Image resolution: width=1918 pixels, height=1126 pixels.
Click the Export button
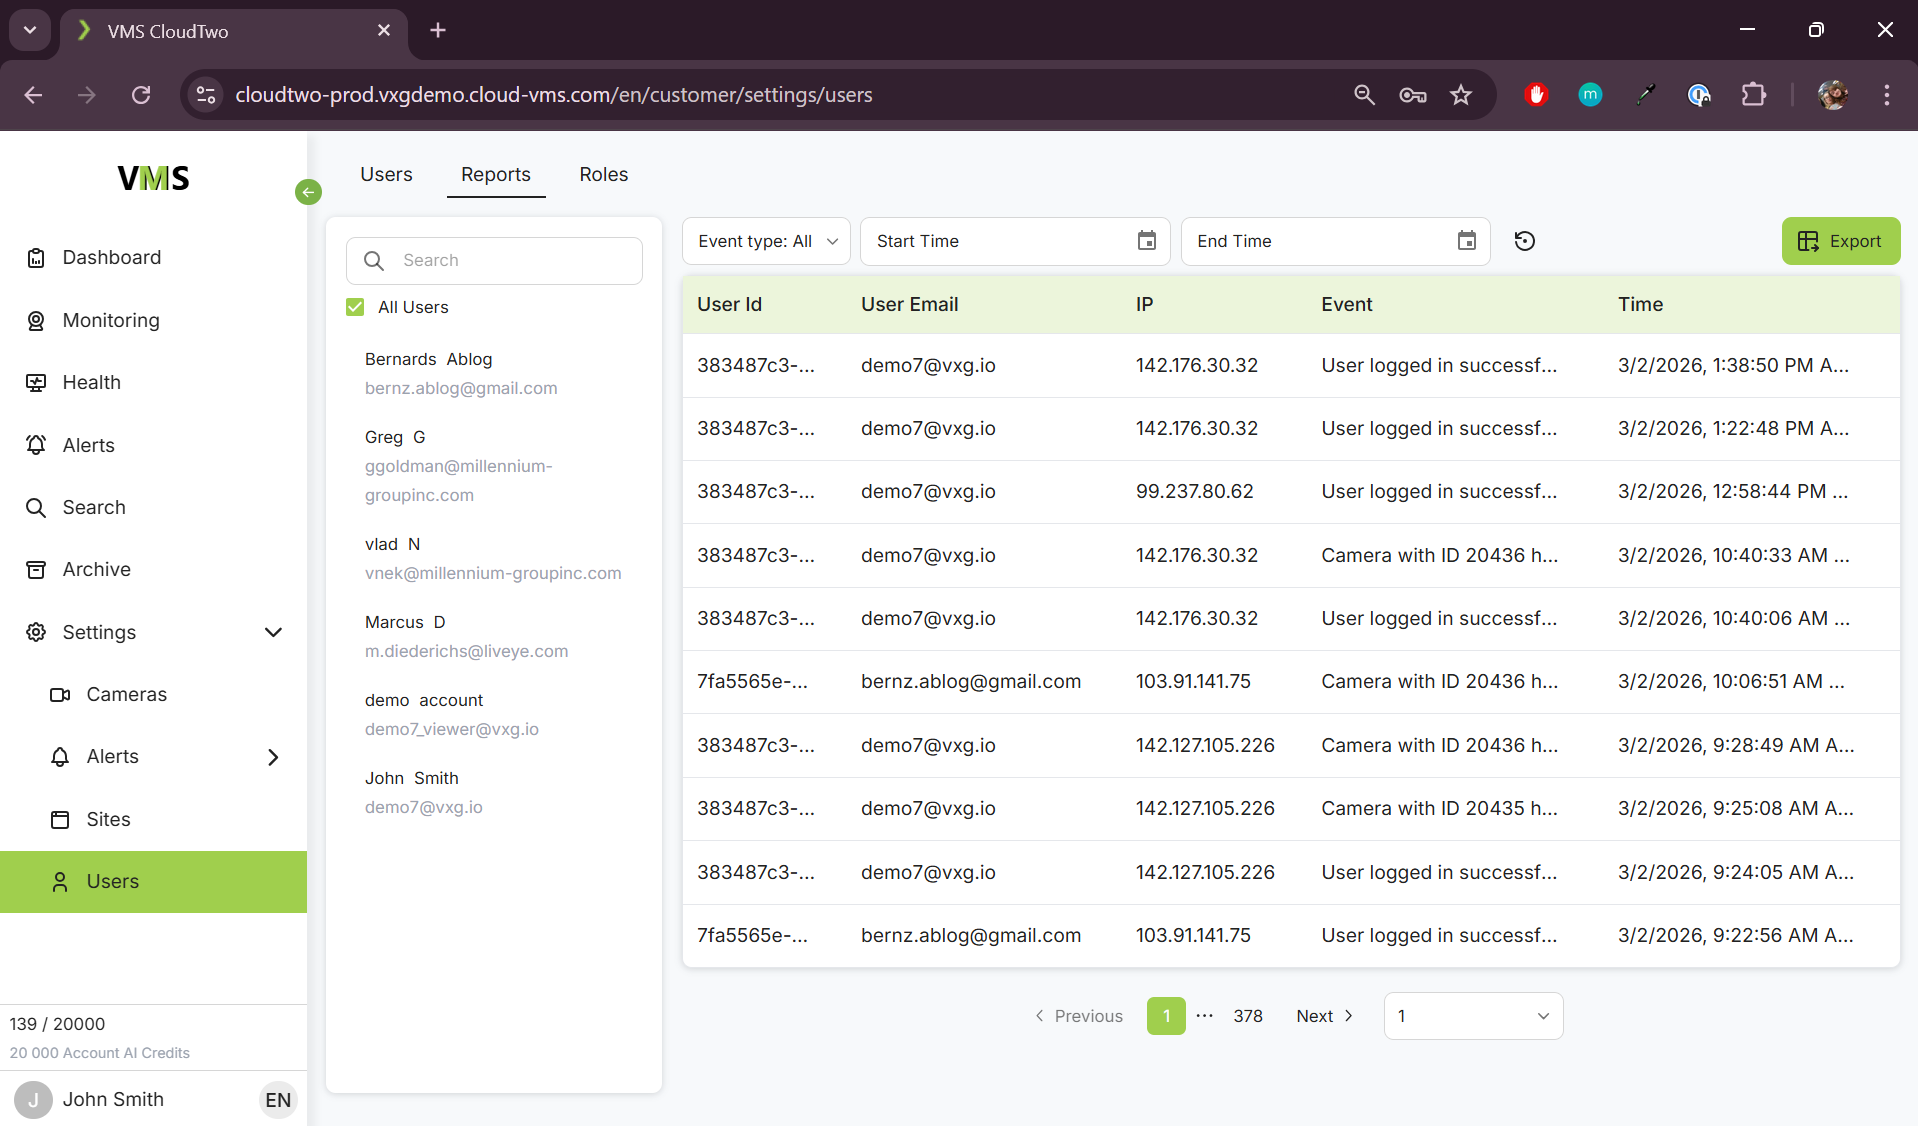1840,241
